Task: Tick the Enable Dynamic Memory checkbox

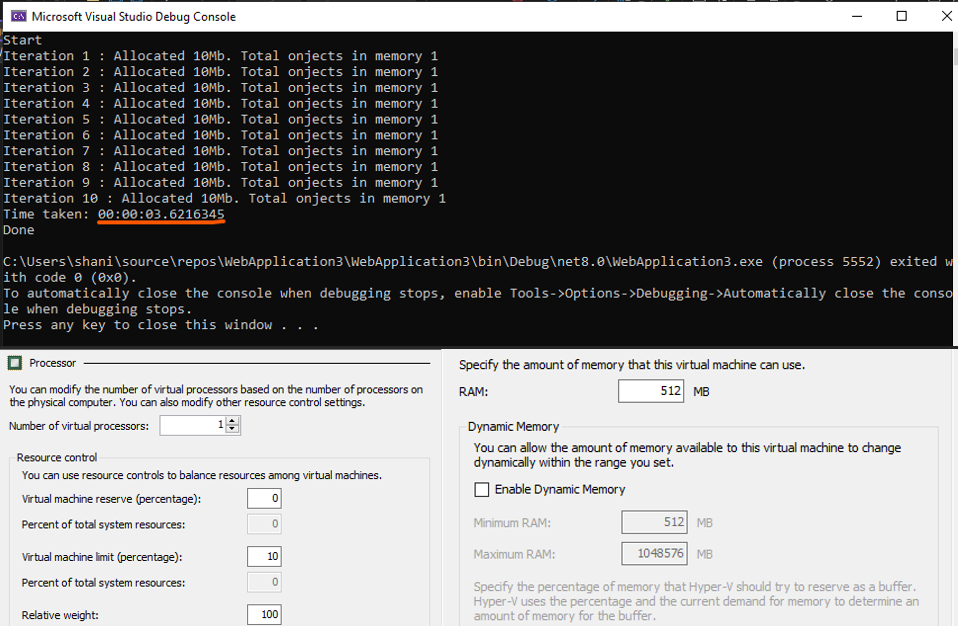Action: pos(482,489)
